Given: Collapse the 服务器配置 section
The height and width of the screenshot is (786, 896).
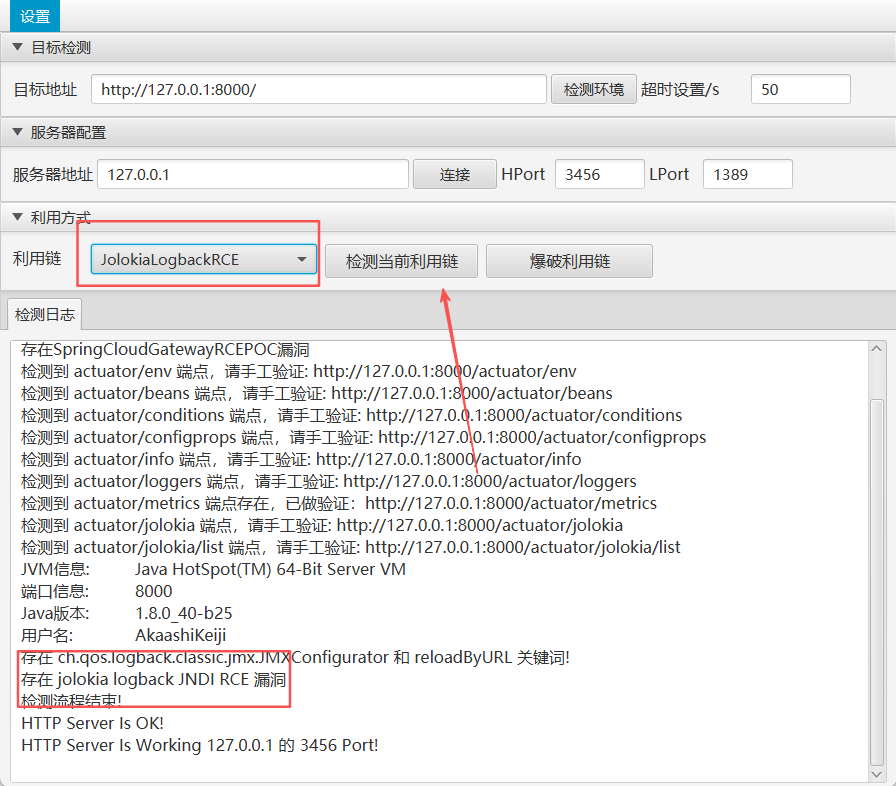Looking at the screenshot, I should pos(18,133).
